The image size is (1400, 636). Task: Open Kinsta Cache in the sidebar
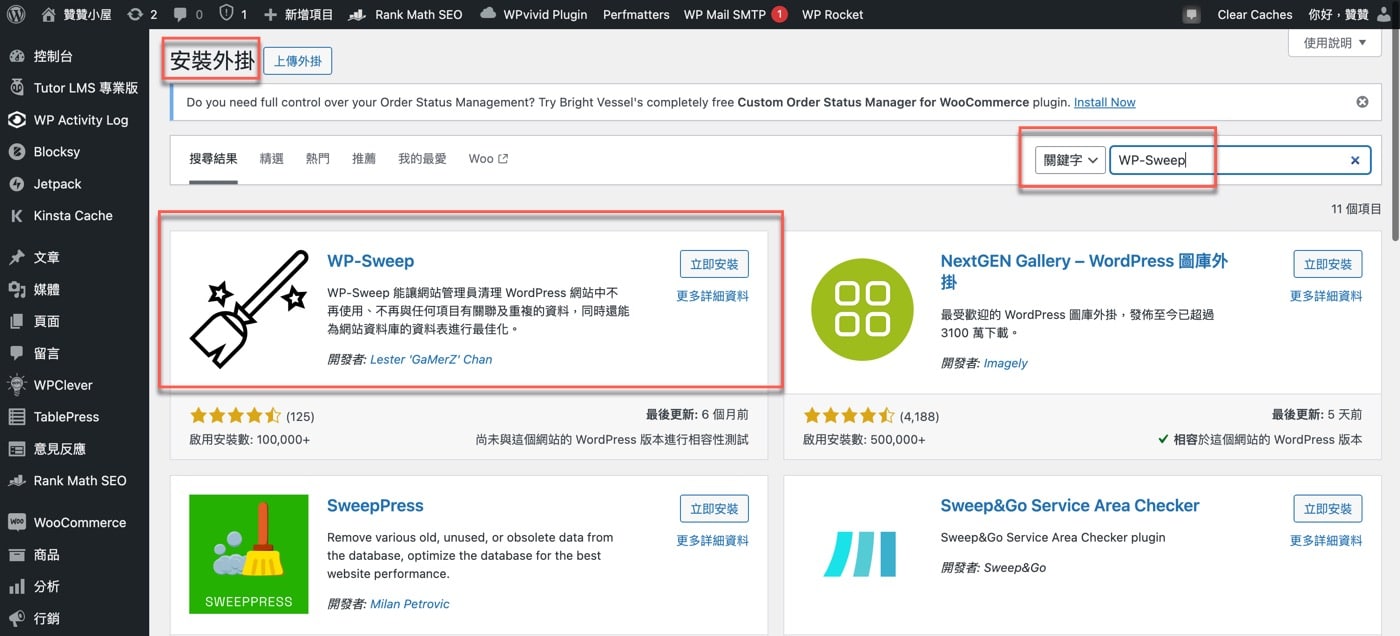pyautogui.click(x=74, y=215)
